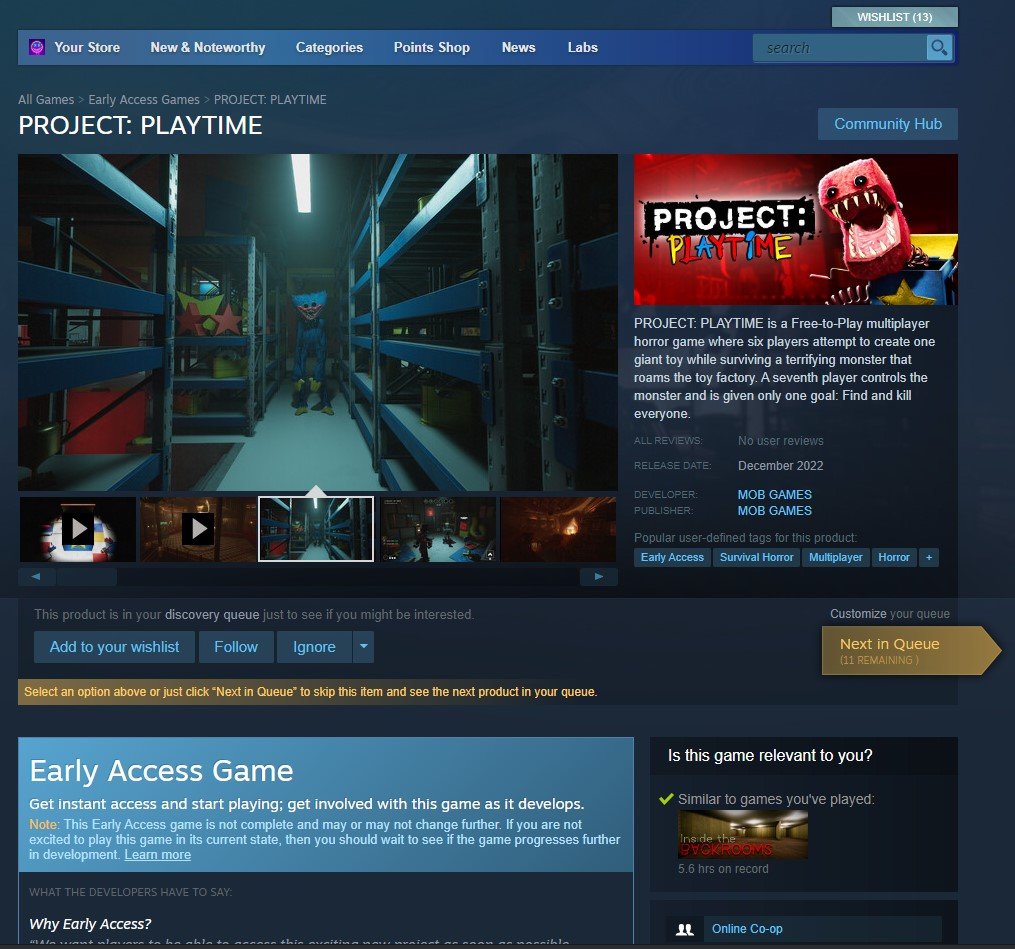
Task: Click the main hallway screenshot
Action: 318,322
